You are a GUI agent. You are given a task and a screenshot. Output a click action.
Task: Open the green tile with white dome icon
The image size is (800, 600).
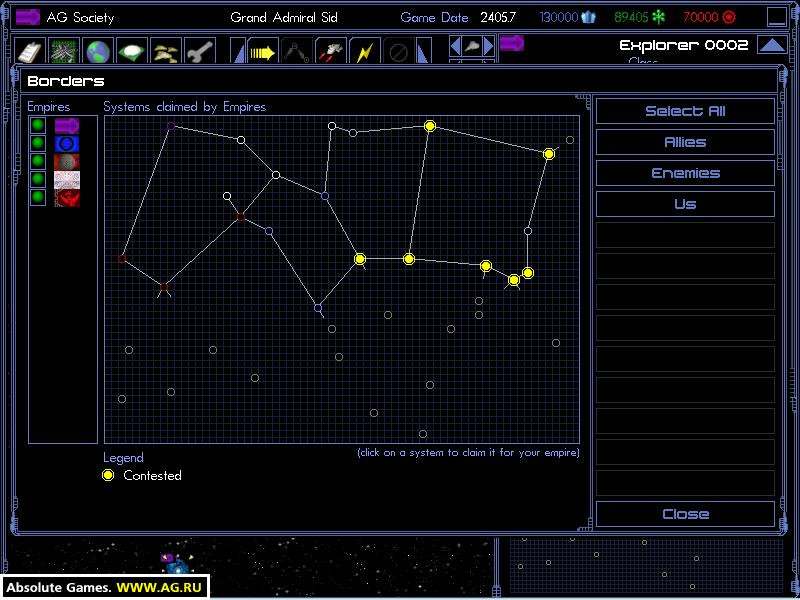tap(132, 51)
